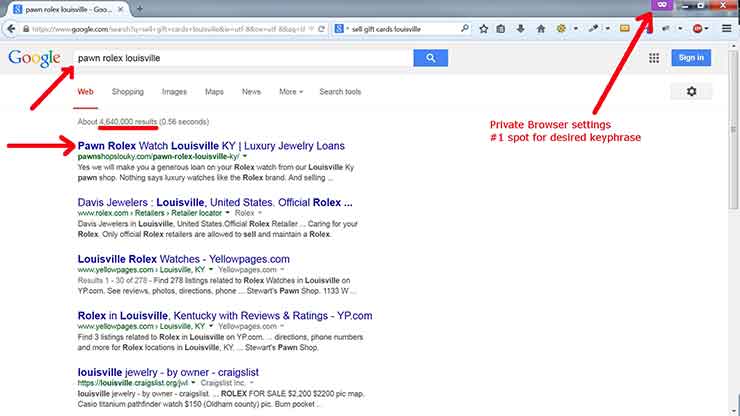Click the eyedropper extension icon
The width and height of the screenshot is (740, 416).
pyautogui.click(x=593, y=29)
